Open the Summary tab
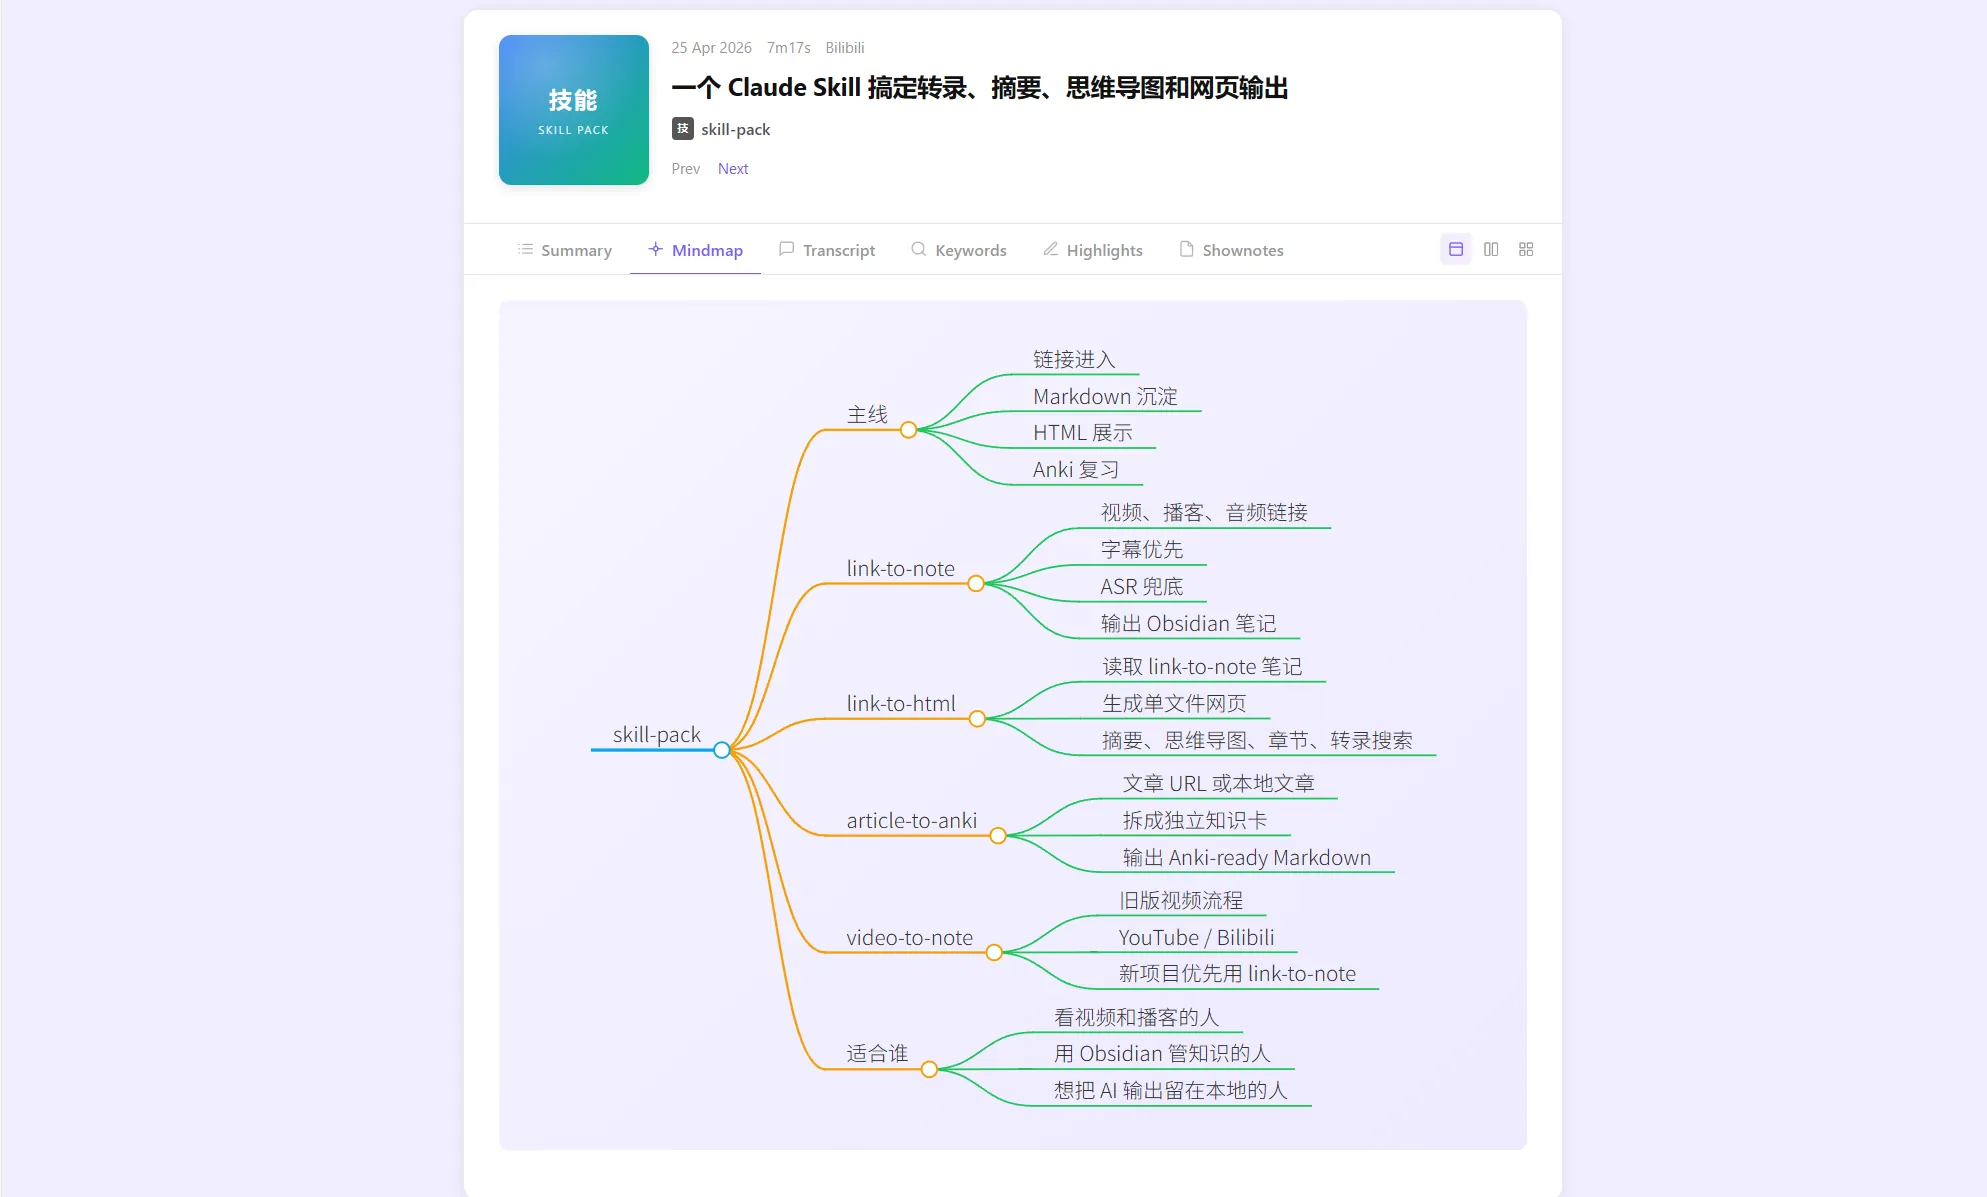This screenshot has width=1987, height=1197. click(565, 250)
